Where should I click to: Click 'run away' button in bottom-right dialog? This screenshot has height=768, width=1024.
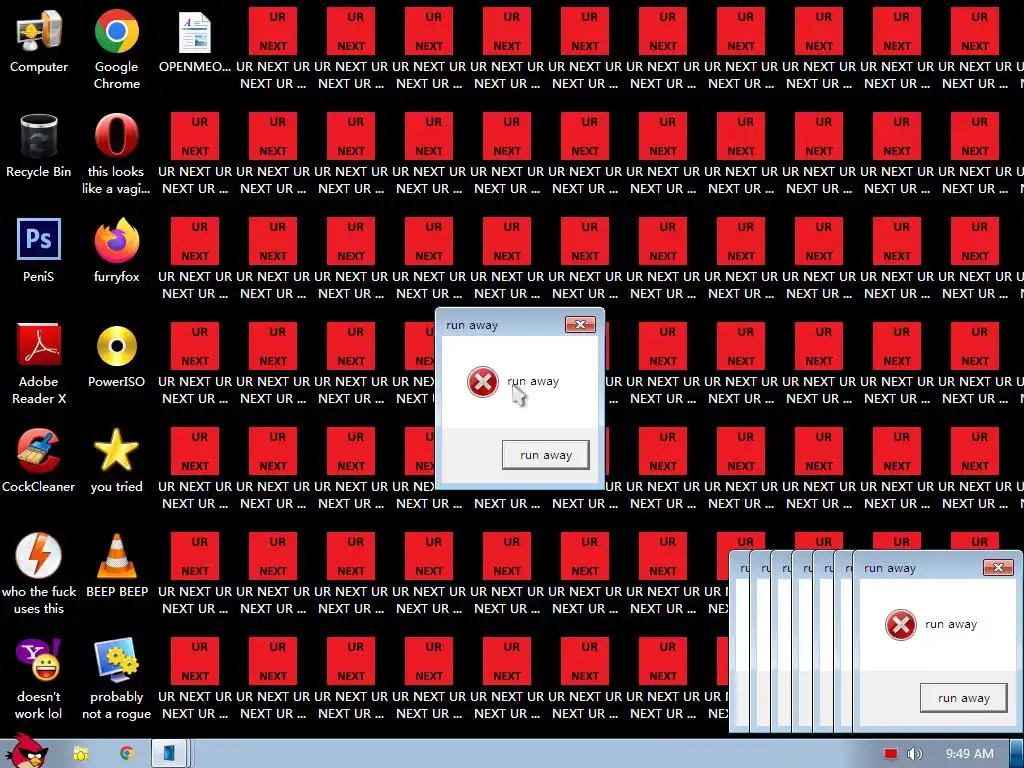coord(964,698)
